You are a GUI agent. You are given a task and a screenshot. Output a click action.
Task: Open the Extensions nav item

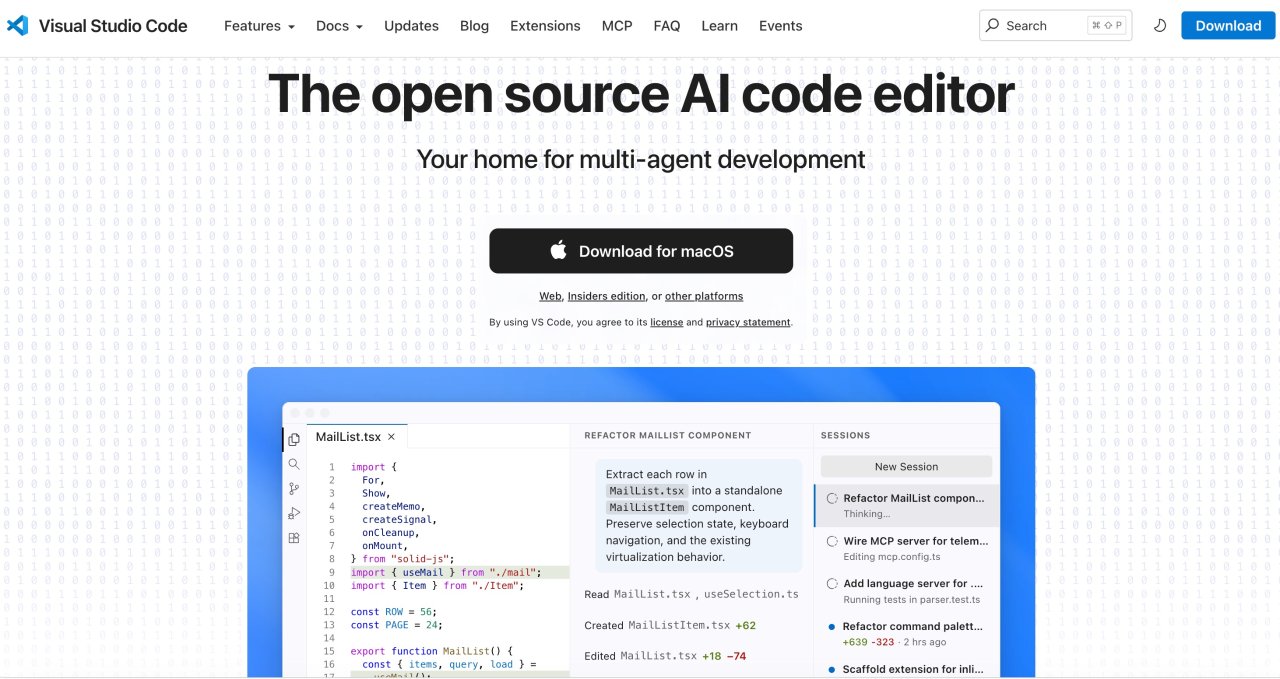click(x=545, y=26)
